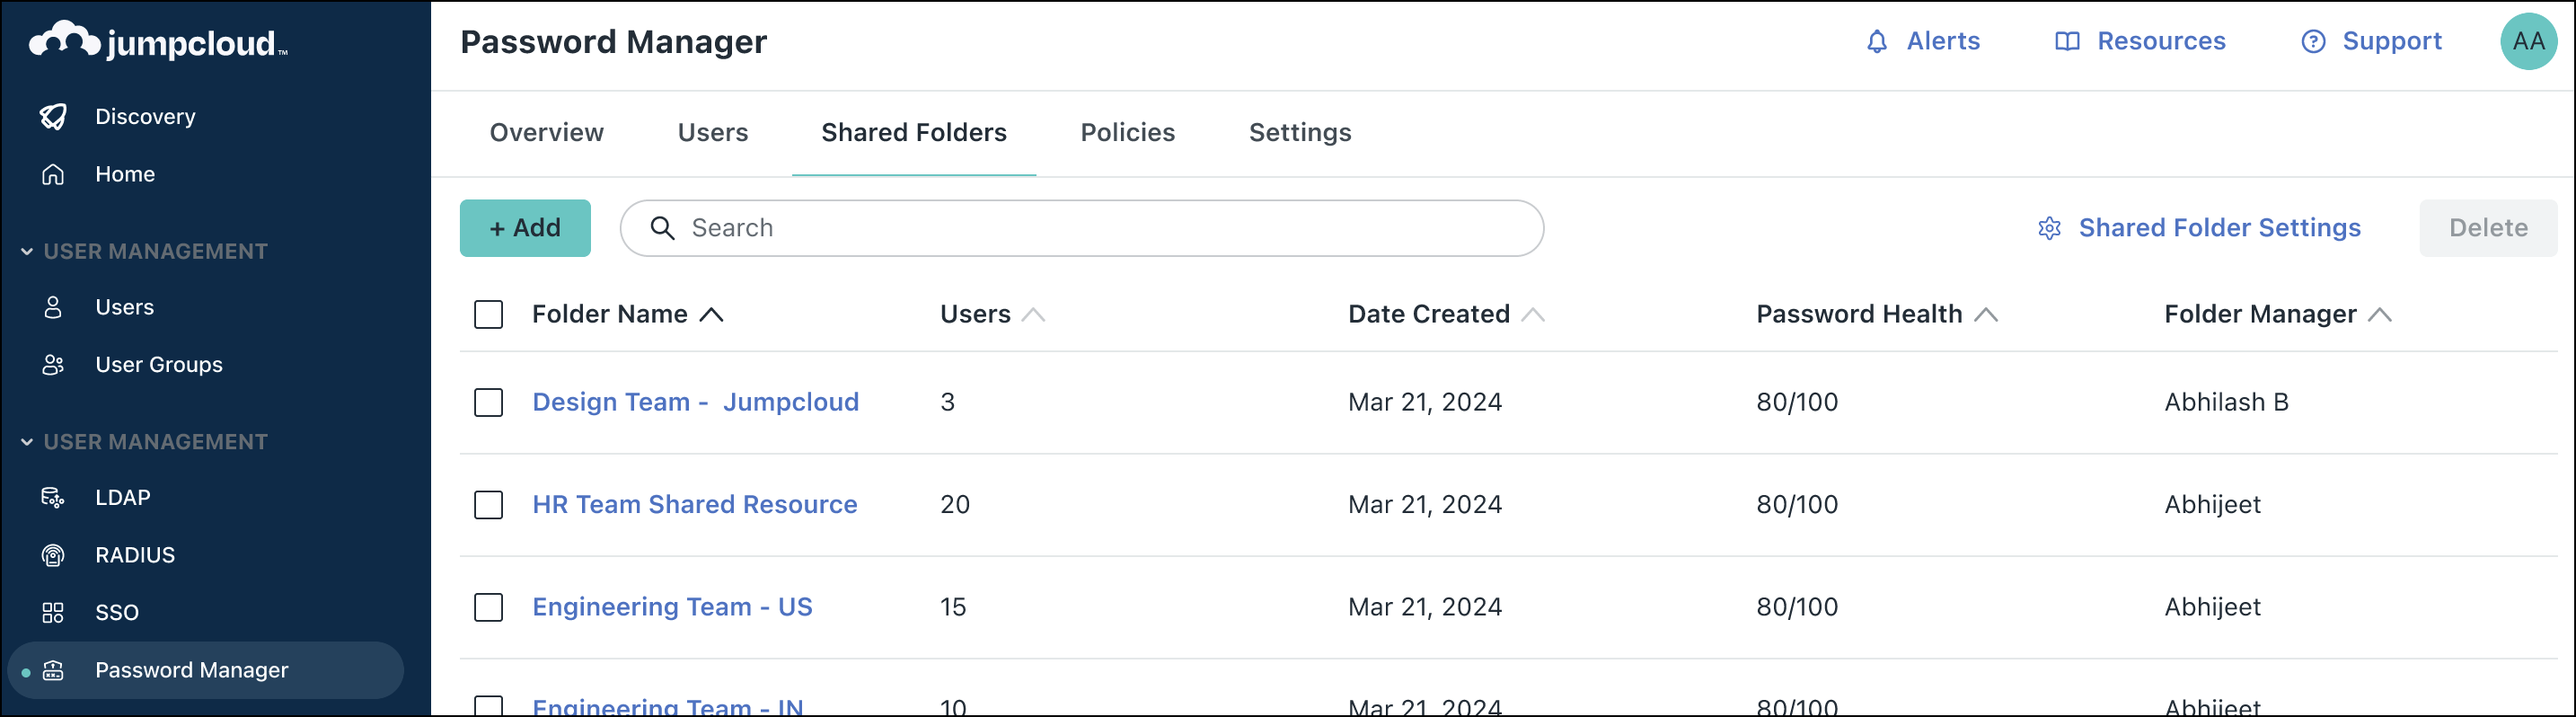Click the Home icon in sidebar
The image size is (2576, 717).
[53, 175]
